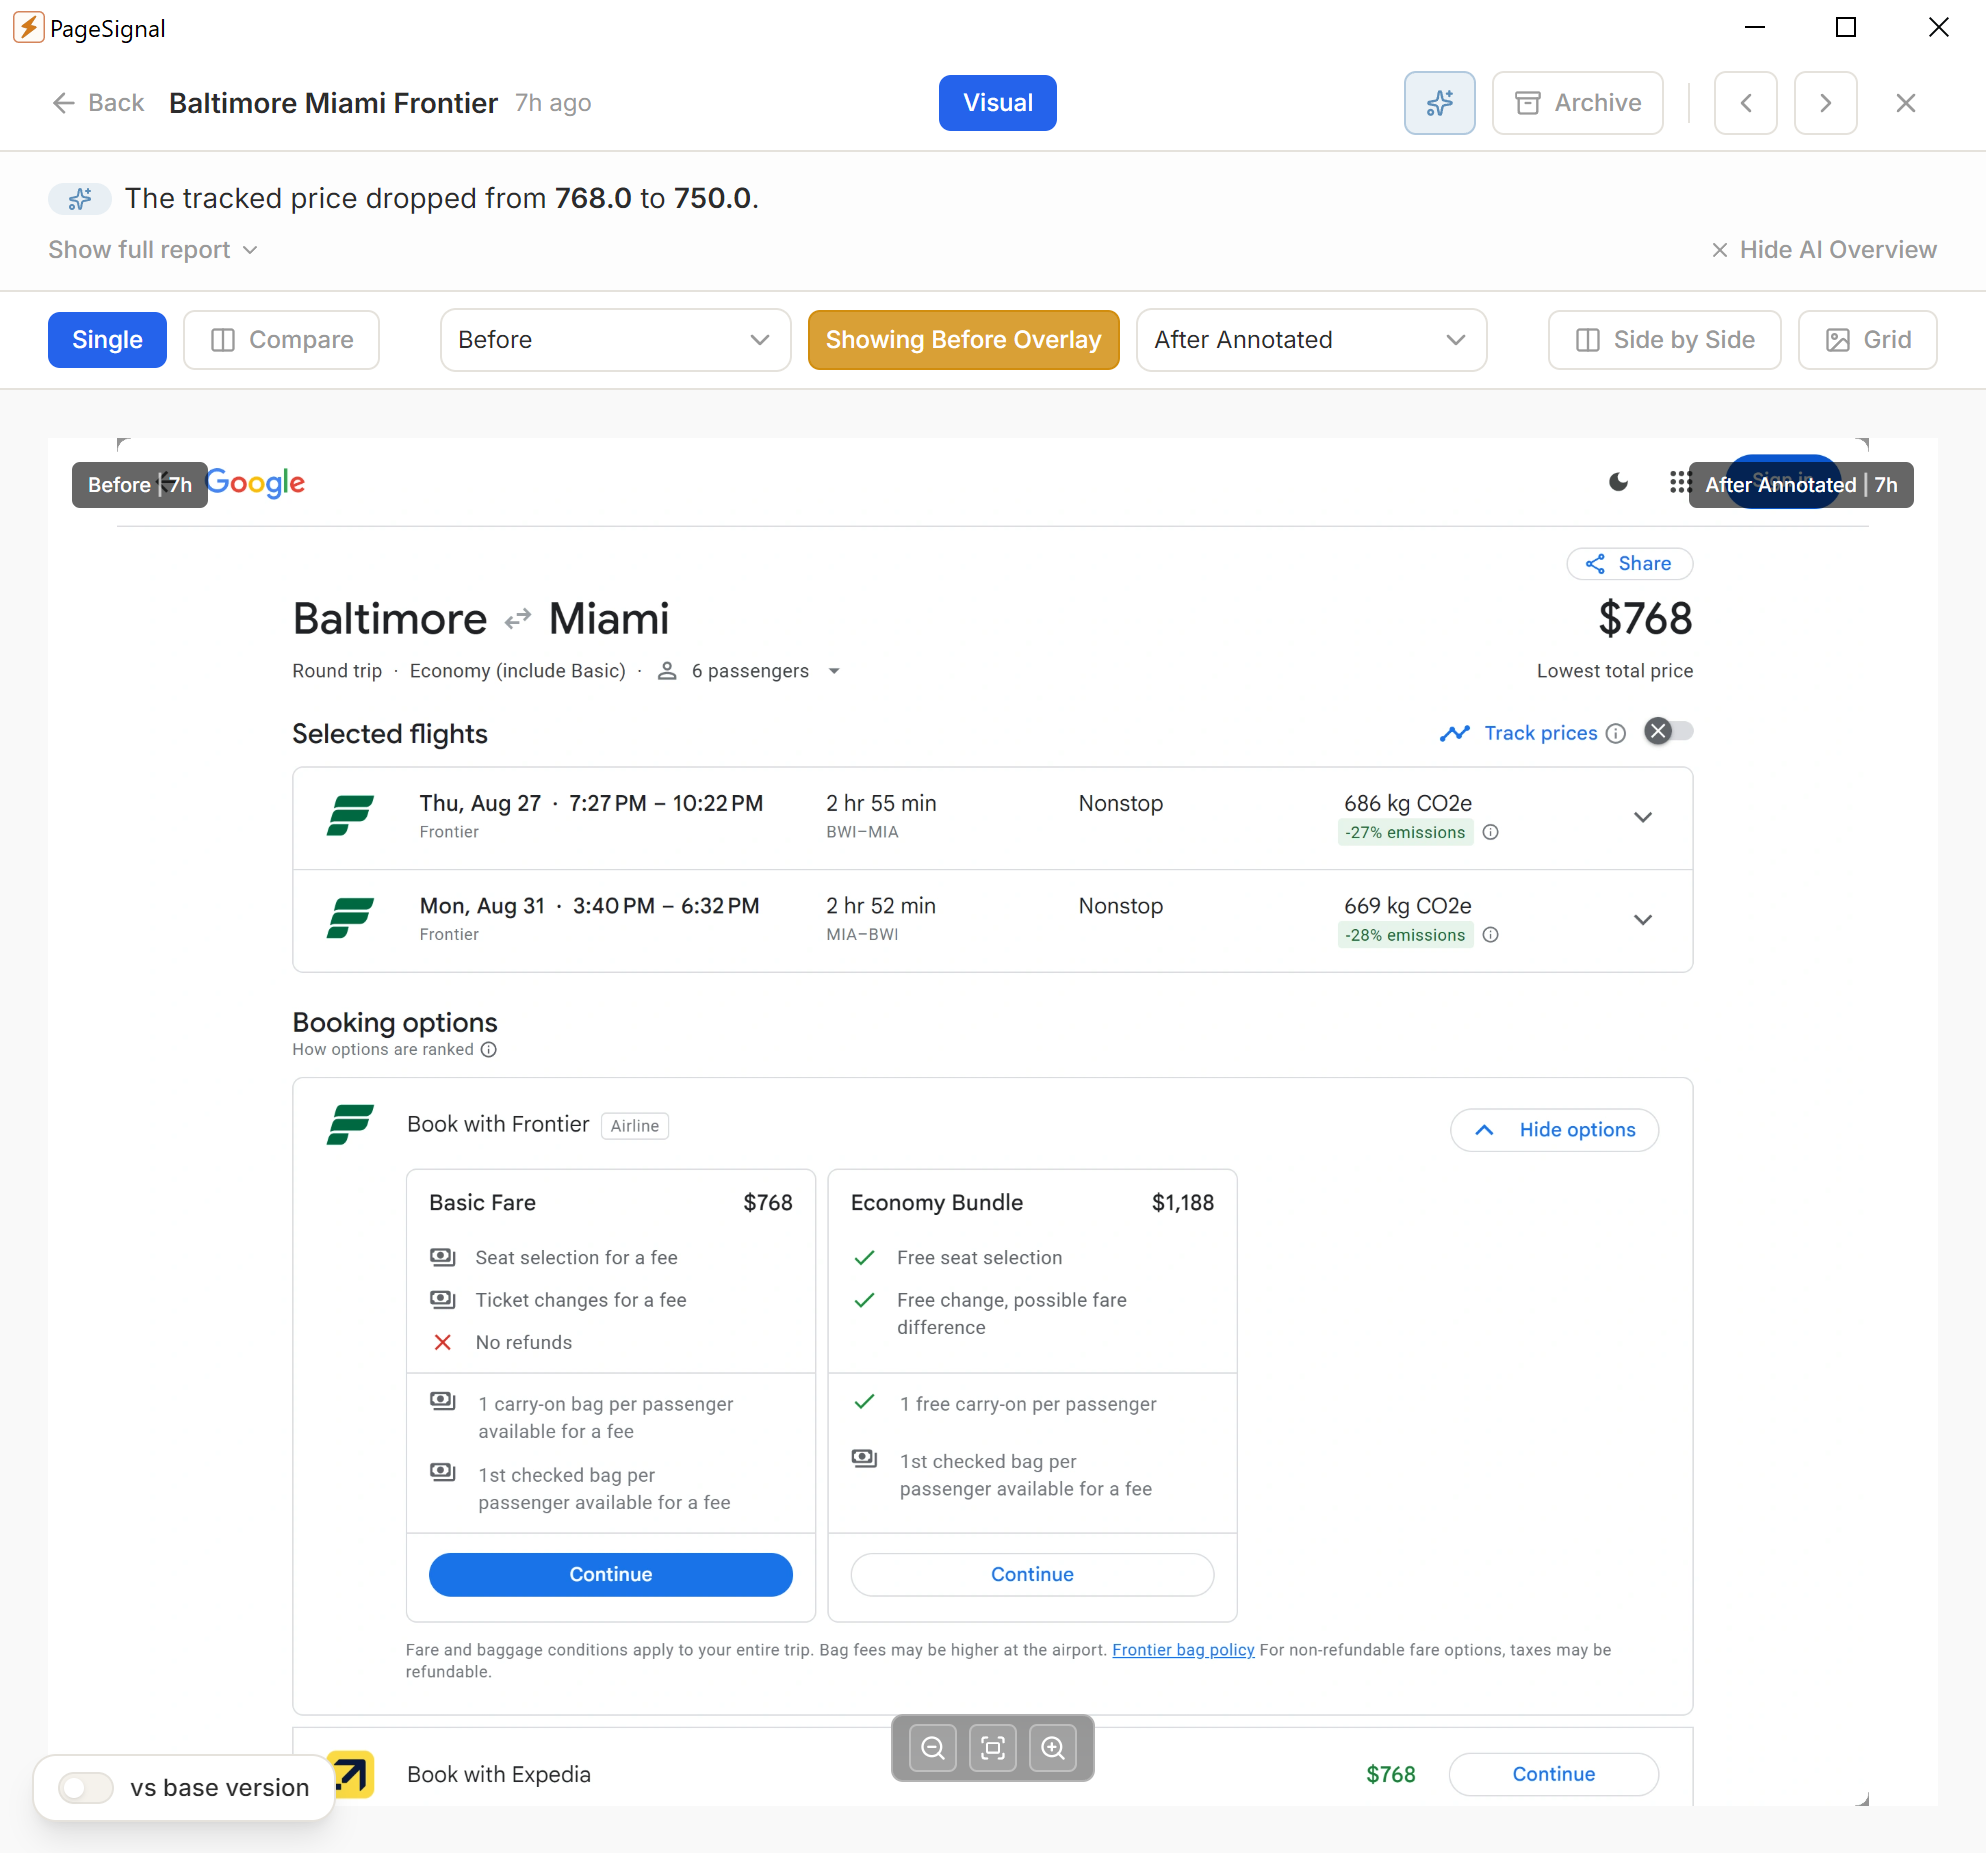Screen dimensions: 1986x1853
Task: Continue with Economy Bundle $1,188
Action: click(1032, 1574)
